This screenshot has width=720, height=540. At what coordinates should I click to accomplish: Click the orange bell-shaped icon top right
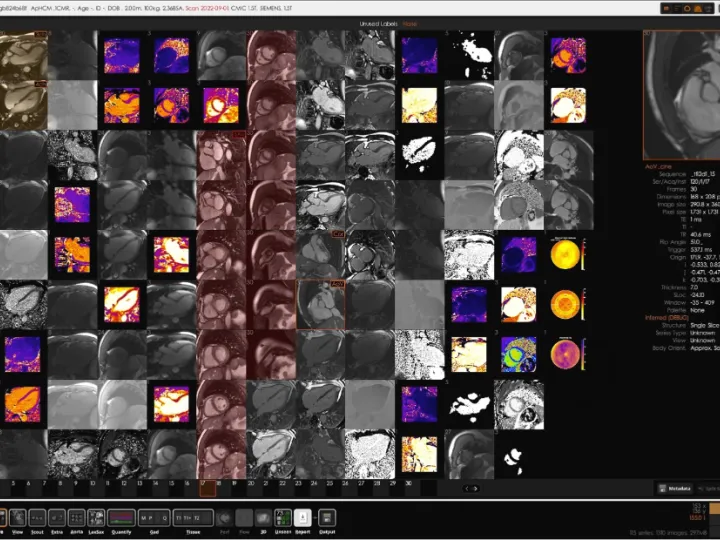[698, 8]
